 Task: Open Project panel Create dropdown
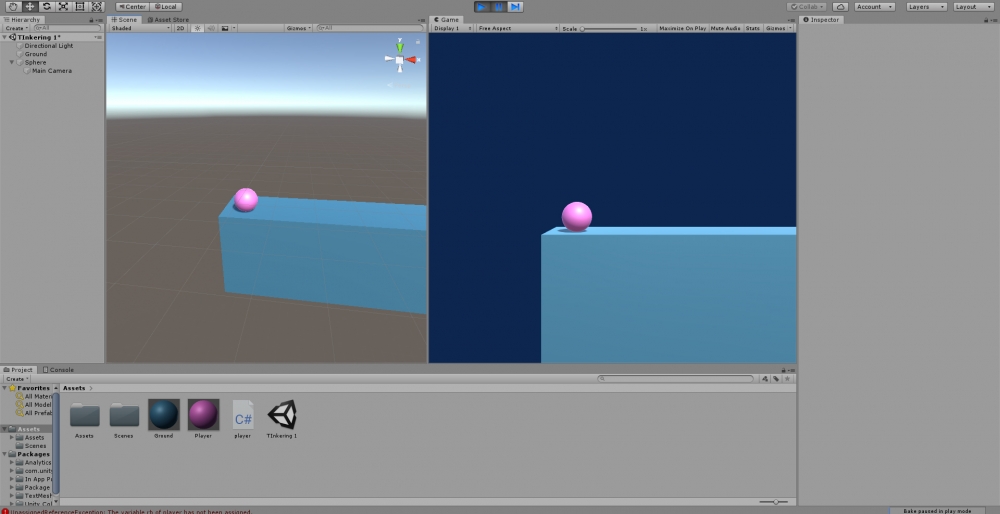pos(17,379)
